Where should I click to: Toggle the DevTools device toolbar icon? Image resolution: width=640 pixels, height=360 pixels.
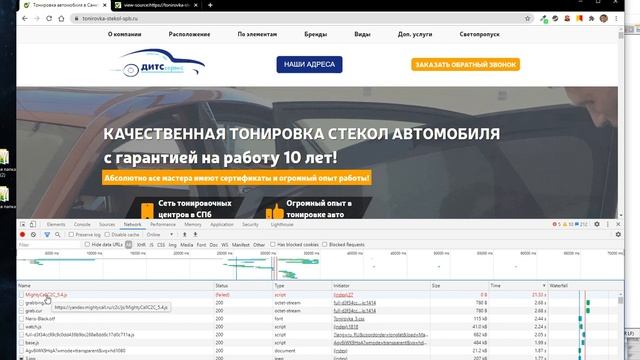(x=33, y=224)
